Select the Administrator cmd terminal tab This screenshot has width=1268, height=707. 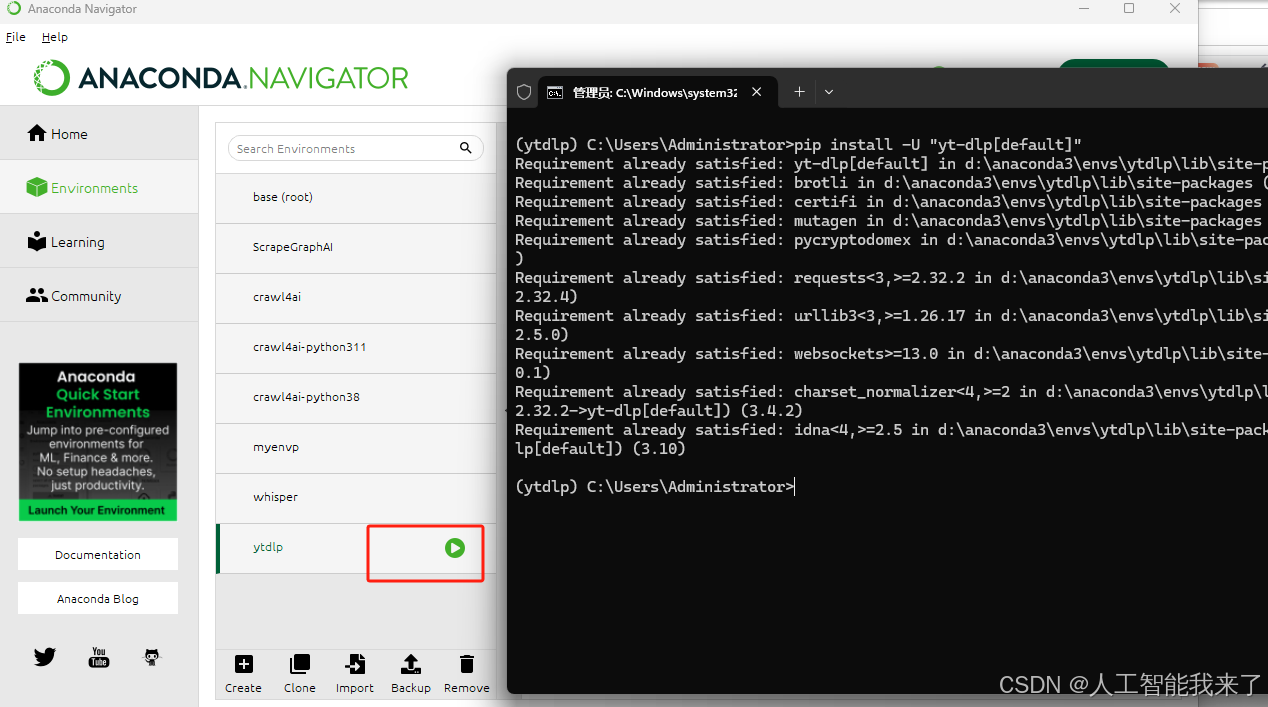(656, 92)
